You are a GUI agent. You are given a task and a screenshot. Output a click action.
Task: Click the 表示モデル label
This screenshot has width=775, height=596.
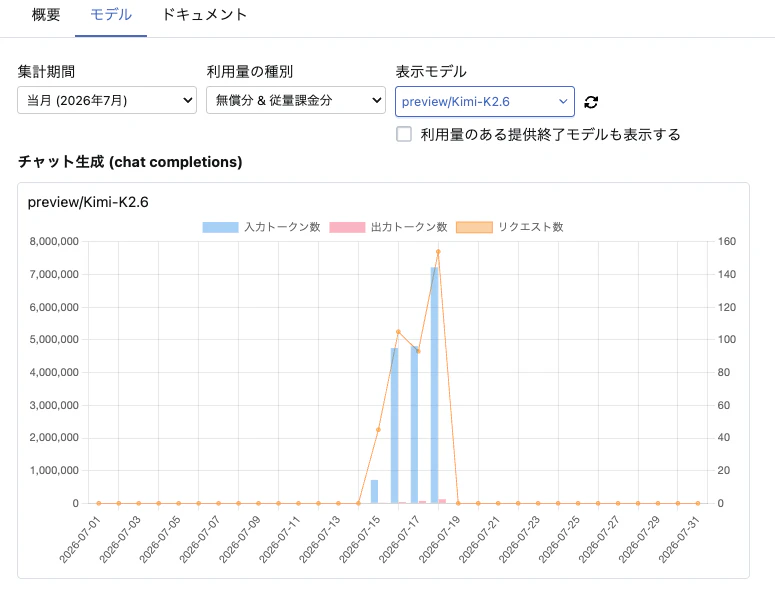click(x=431, y=72)
